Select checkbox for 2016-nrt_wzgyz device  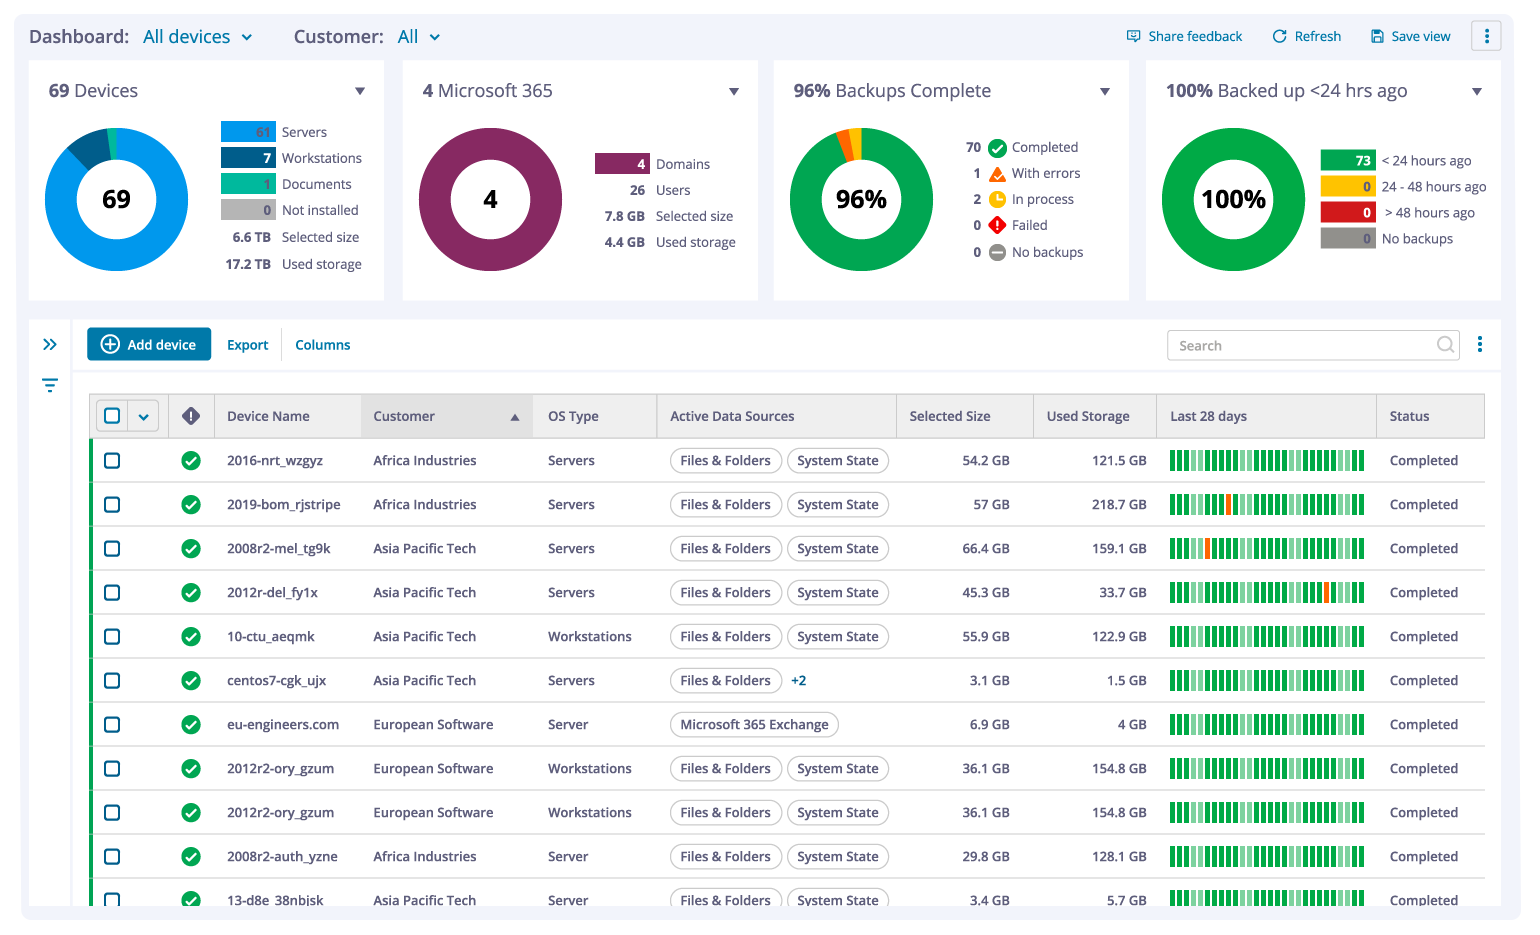pyautogui.click(x=112, y=461)
